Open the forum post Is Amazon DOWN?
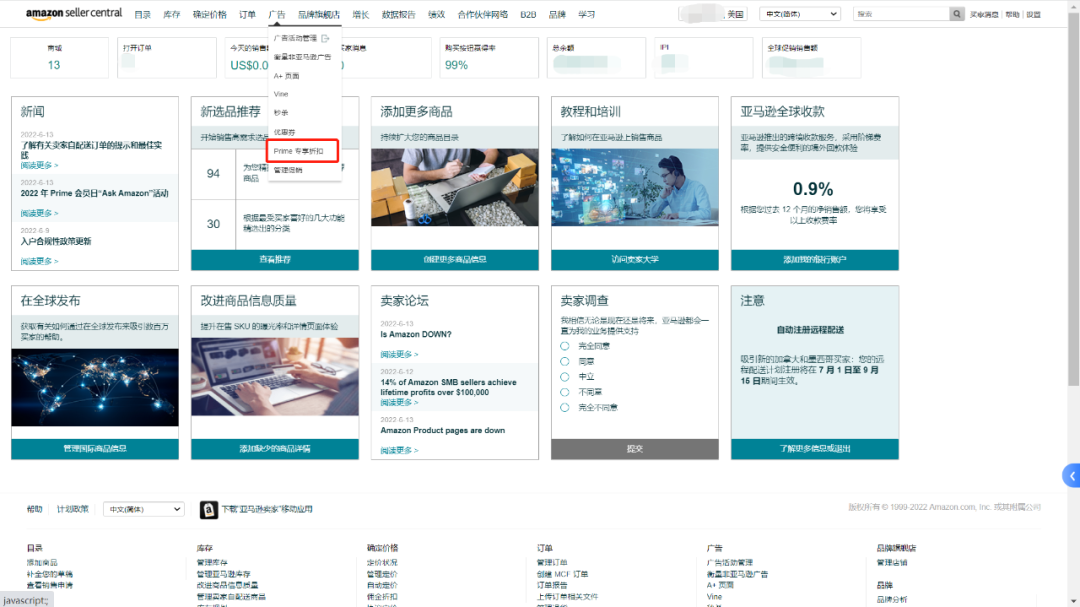The width and height of the screenshot is (1080, 607). 416,334
